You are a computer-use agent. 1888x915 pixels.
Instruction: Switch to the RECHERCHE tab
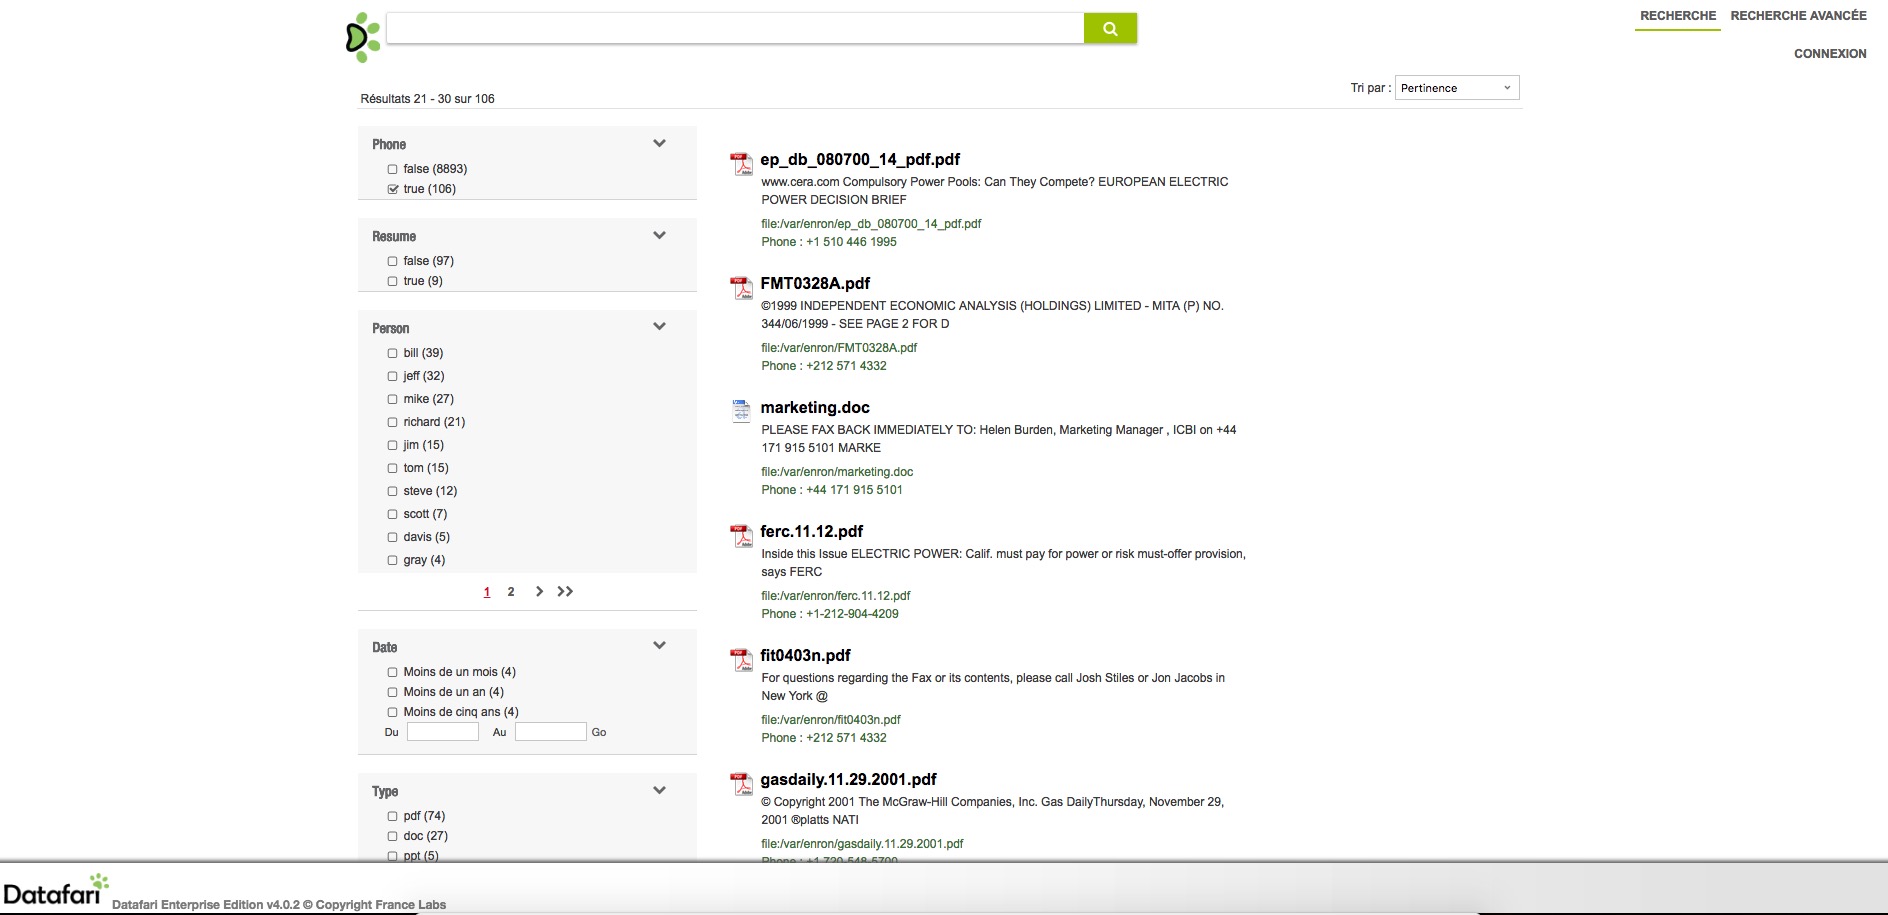pos(1678,16)
